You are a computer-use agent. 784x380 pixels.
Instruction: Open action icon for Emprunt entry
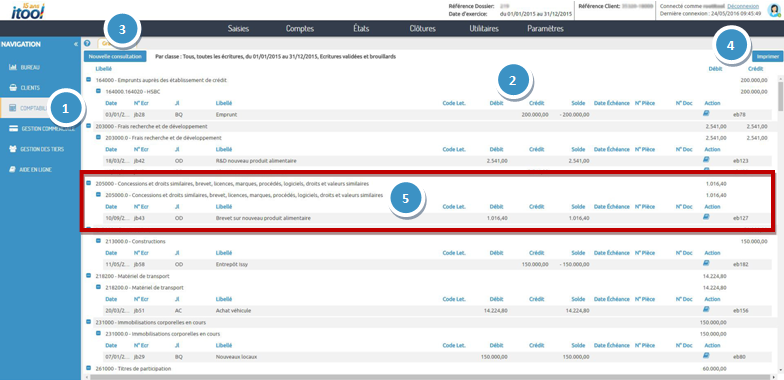[706, 114]
